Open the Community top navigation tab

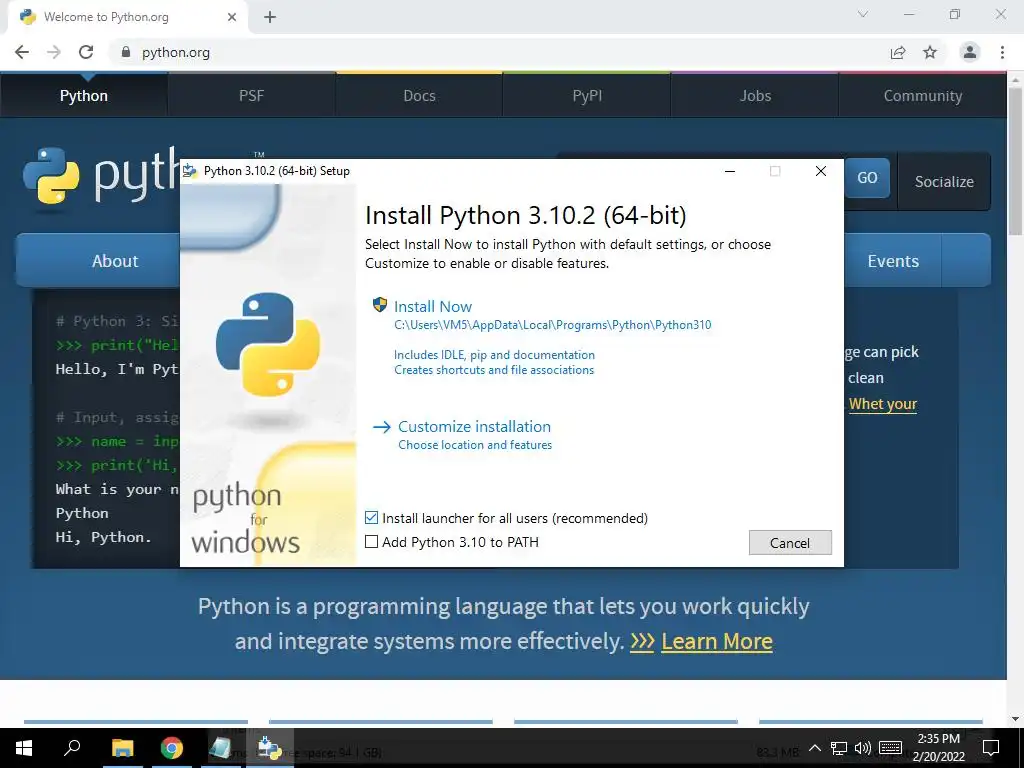pyautogui.click(x=923, y=95)
